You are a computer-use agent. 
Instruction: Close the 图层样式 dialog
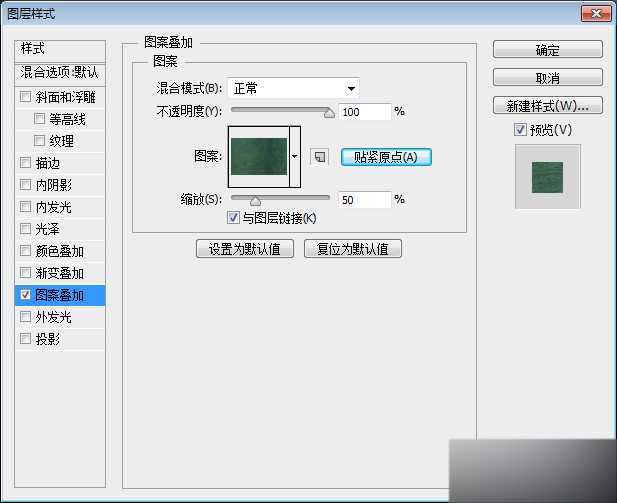tap(596, 14)
